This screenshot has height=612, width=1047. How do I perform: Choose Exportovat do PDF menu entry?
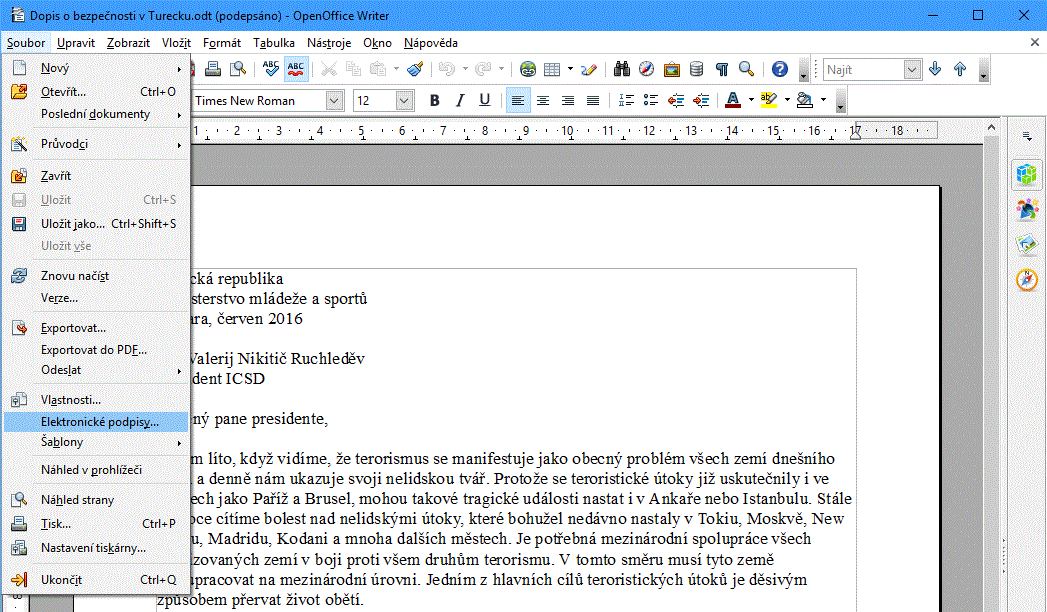[x=95, y=350]
